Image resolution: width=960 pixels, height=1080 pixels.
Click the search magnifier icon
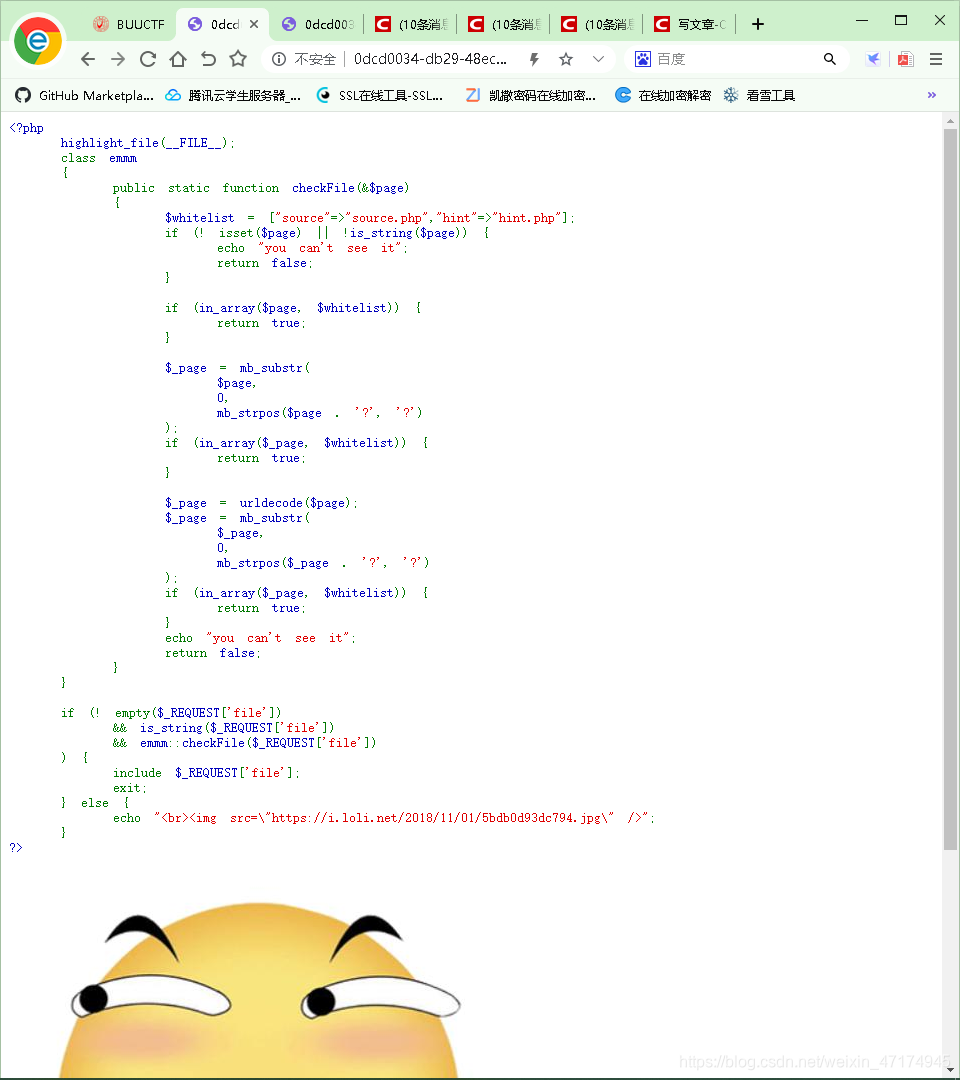pyautogui.click(x=830, y=59)
